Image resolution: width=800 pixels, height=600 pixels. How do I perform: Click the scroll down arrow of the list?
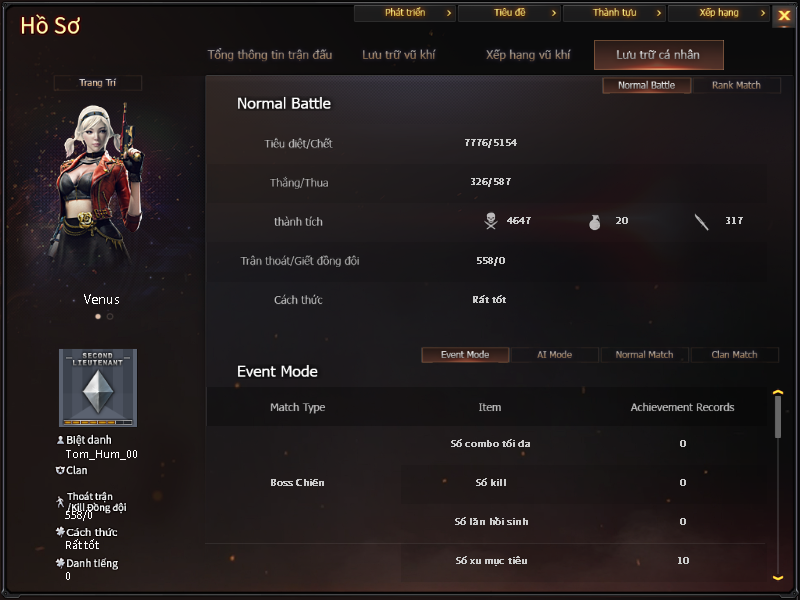click(x=778, y=578)
